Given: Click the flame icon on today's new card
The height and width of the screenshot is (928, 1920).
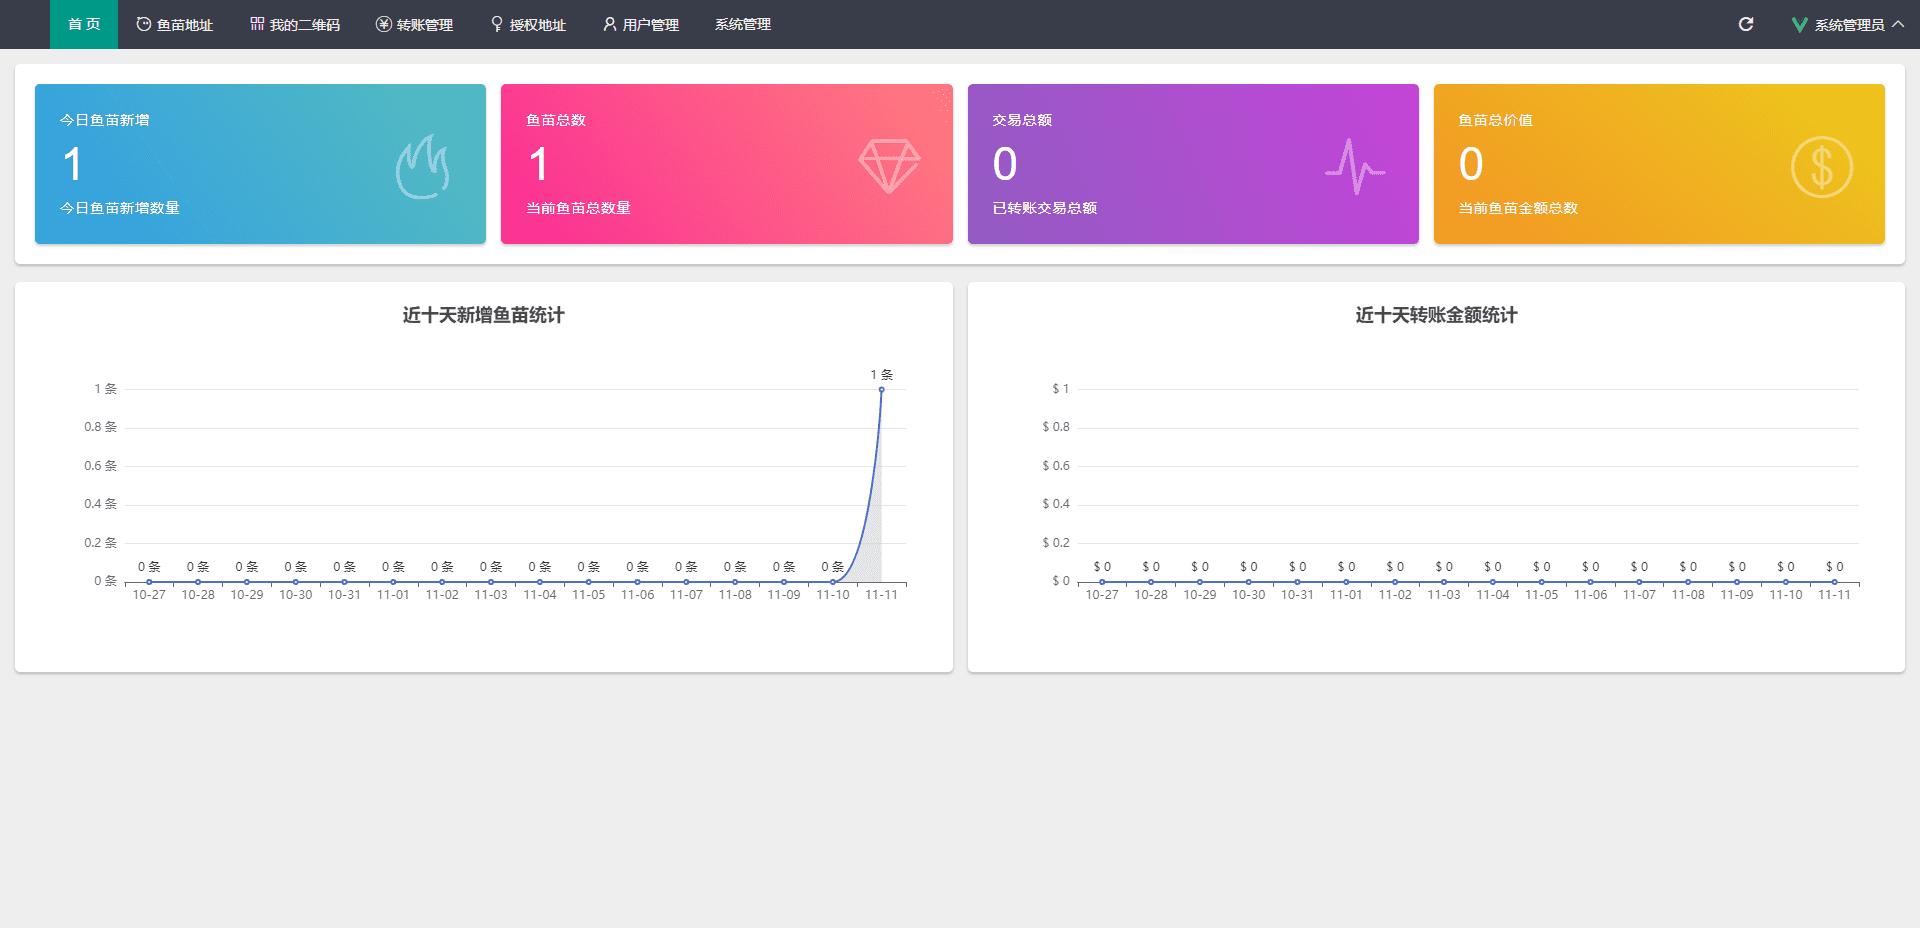Looking at the screenshot, I should pos(422,166).
